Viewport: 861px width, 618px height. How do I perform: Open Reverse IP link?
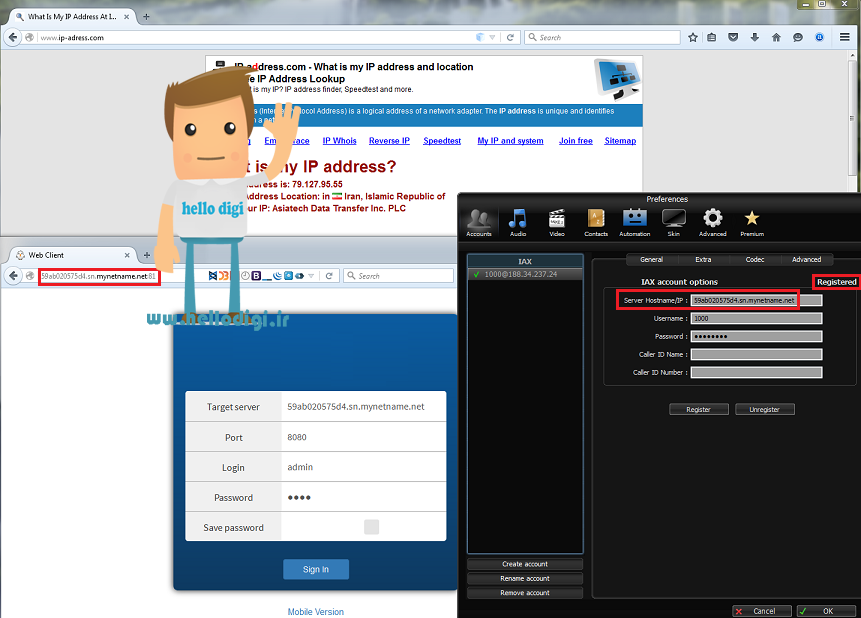tap(389, 141)
